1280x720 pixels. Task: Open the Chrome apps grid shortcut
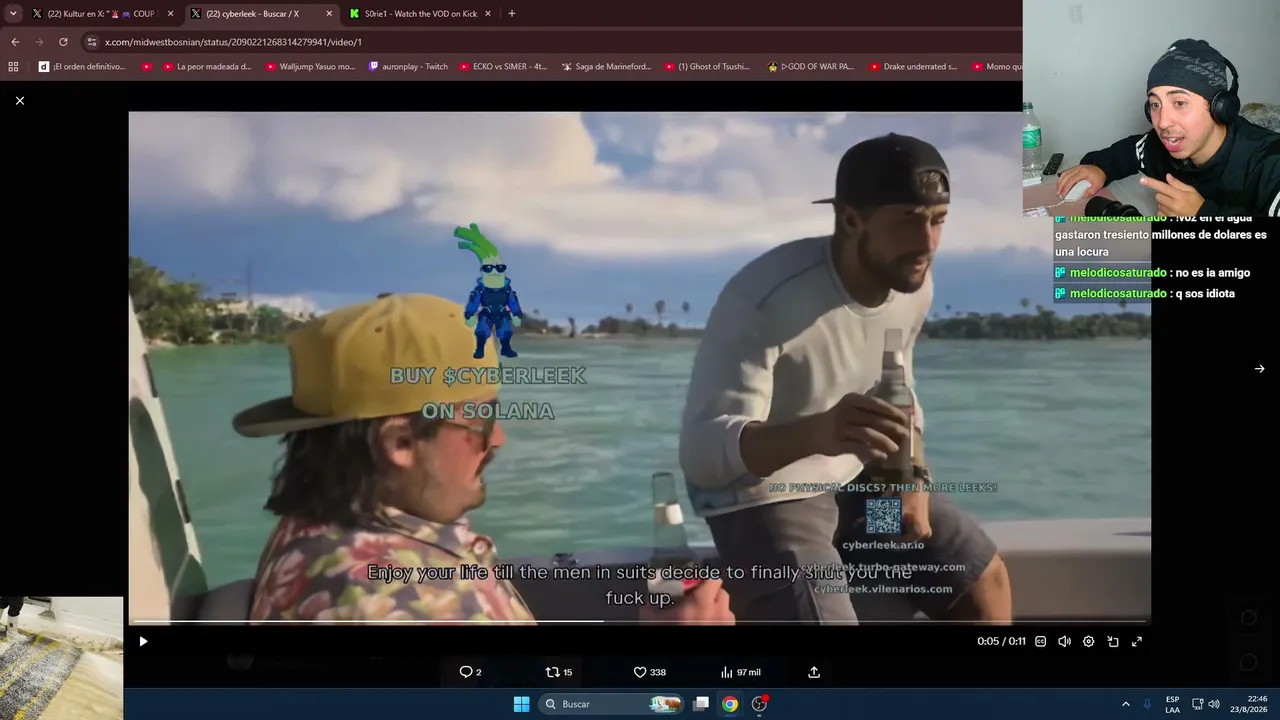(13, 67)
